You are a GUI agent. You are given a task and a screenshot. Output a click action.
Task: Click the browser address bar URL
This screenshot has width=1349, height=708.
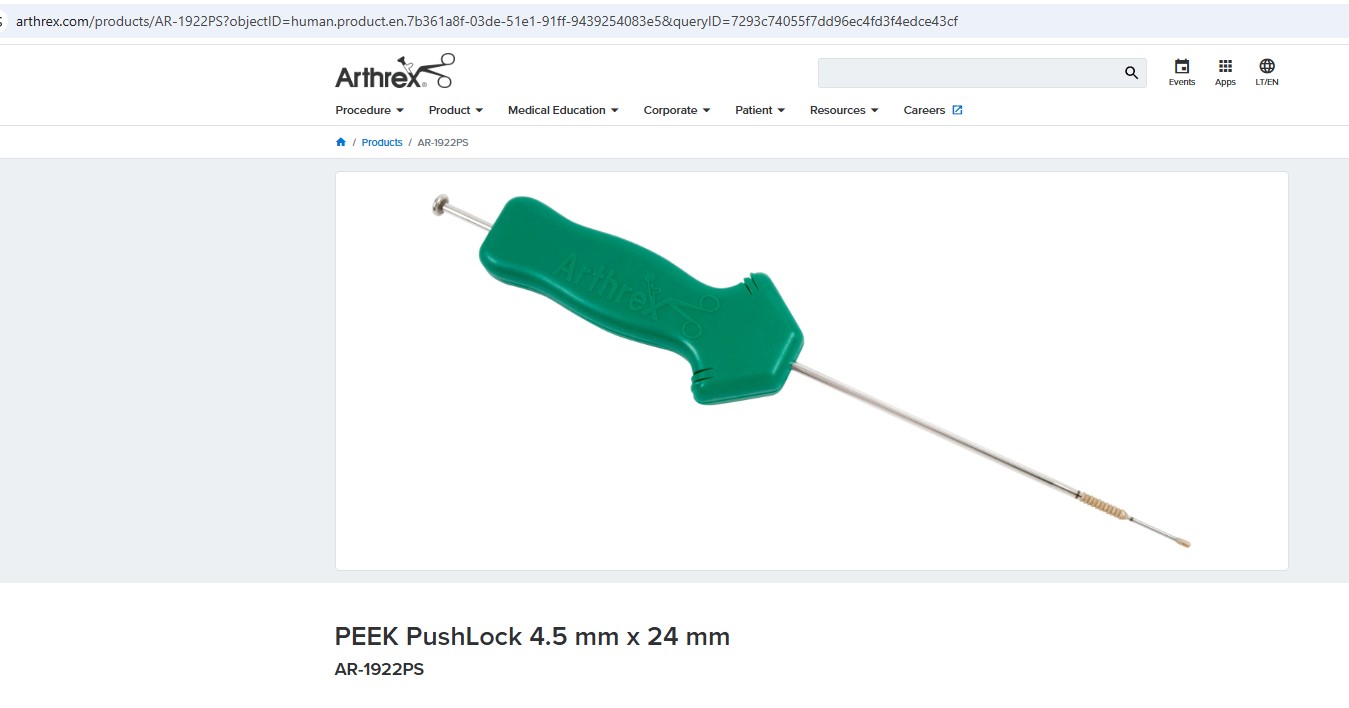point(487,21)
